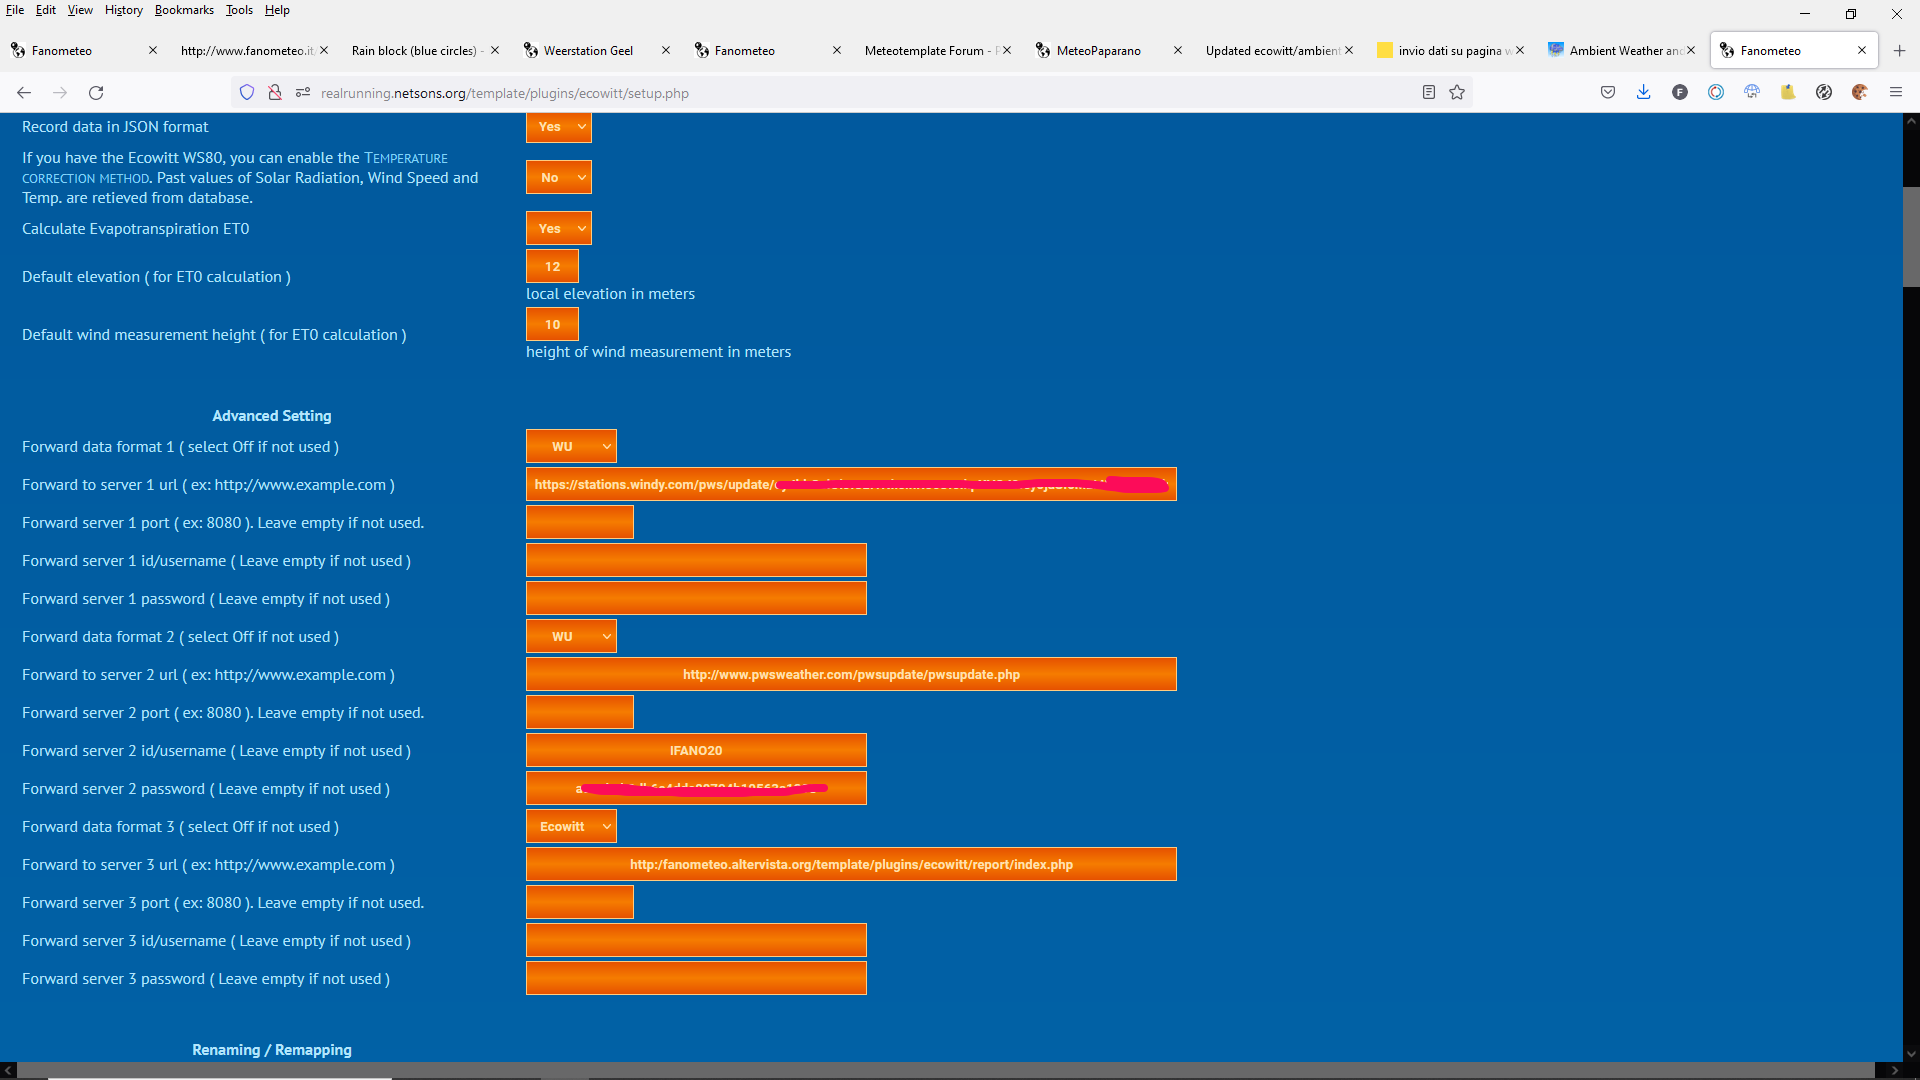Close the MeteoPaparano tab

click(x=1178, y=50)
